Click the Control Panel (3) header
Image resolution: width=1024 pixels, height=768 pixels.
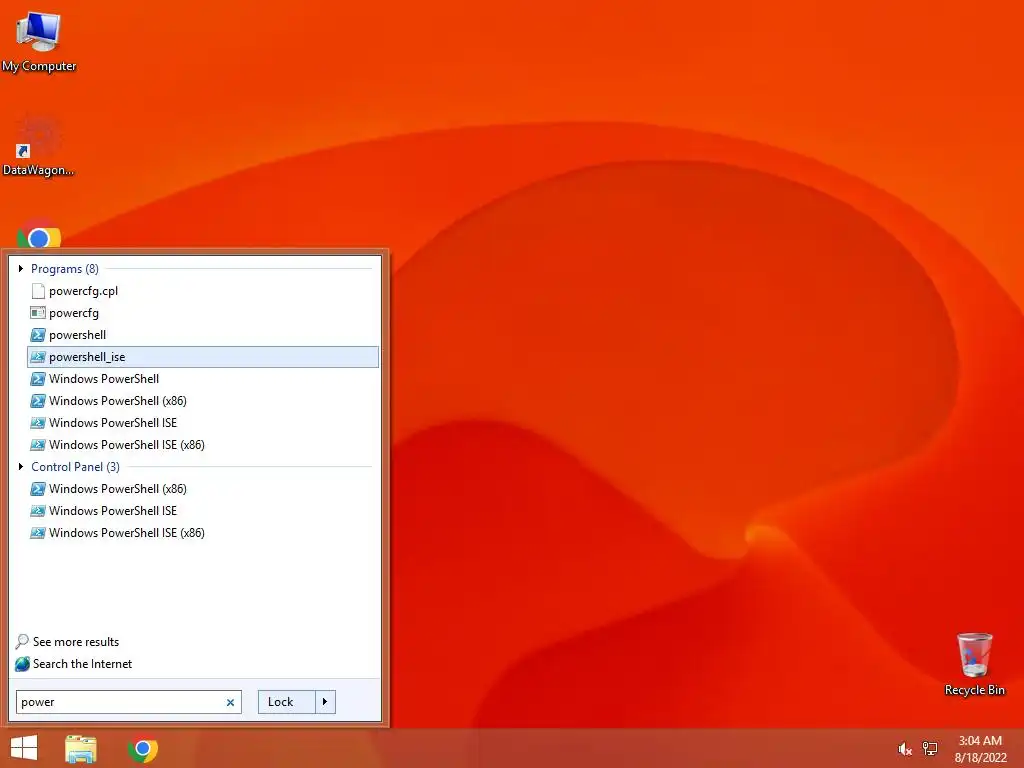point(75,466)
